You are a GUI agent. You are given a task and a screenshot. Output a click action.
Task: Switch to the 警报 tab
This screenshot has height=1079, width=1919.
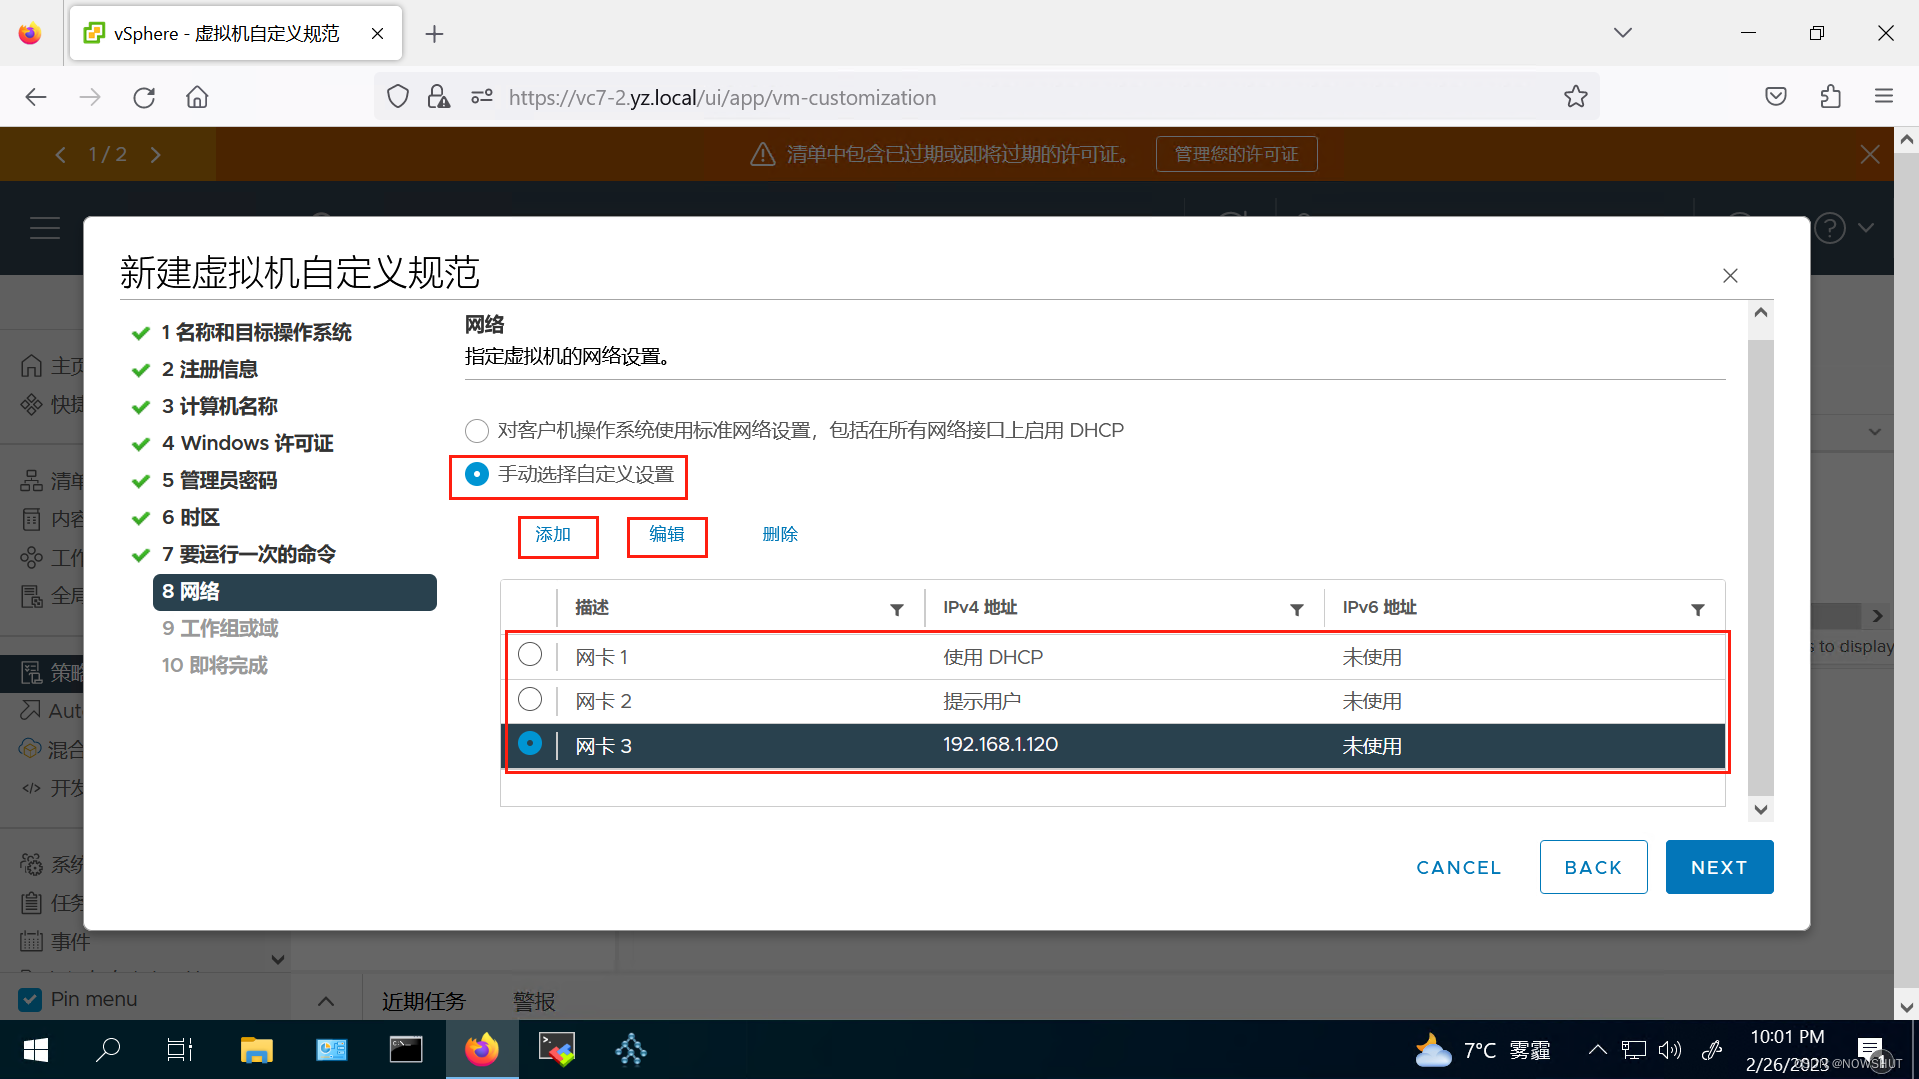click(x=533, y=1000)
